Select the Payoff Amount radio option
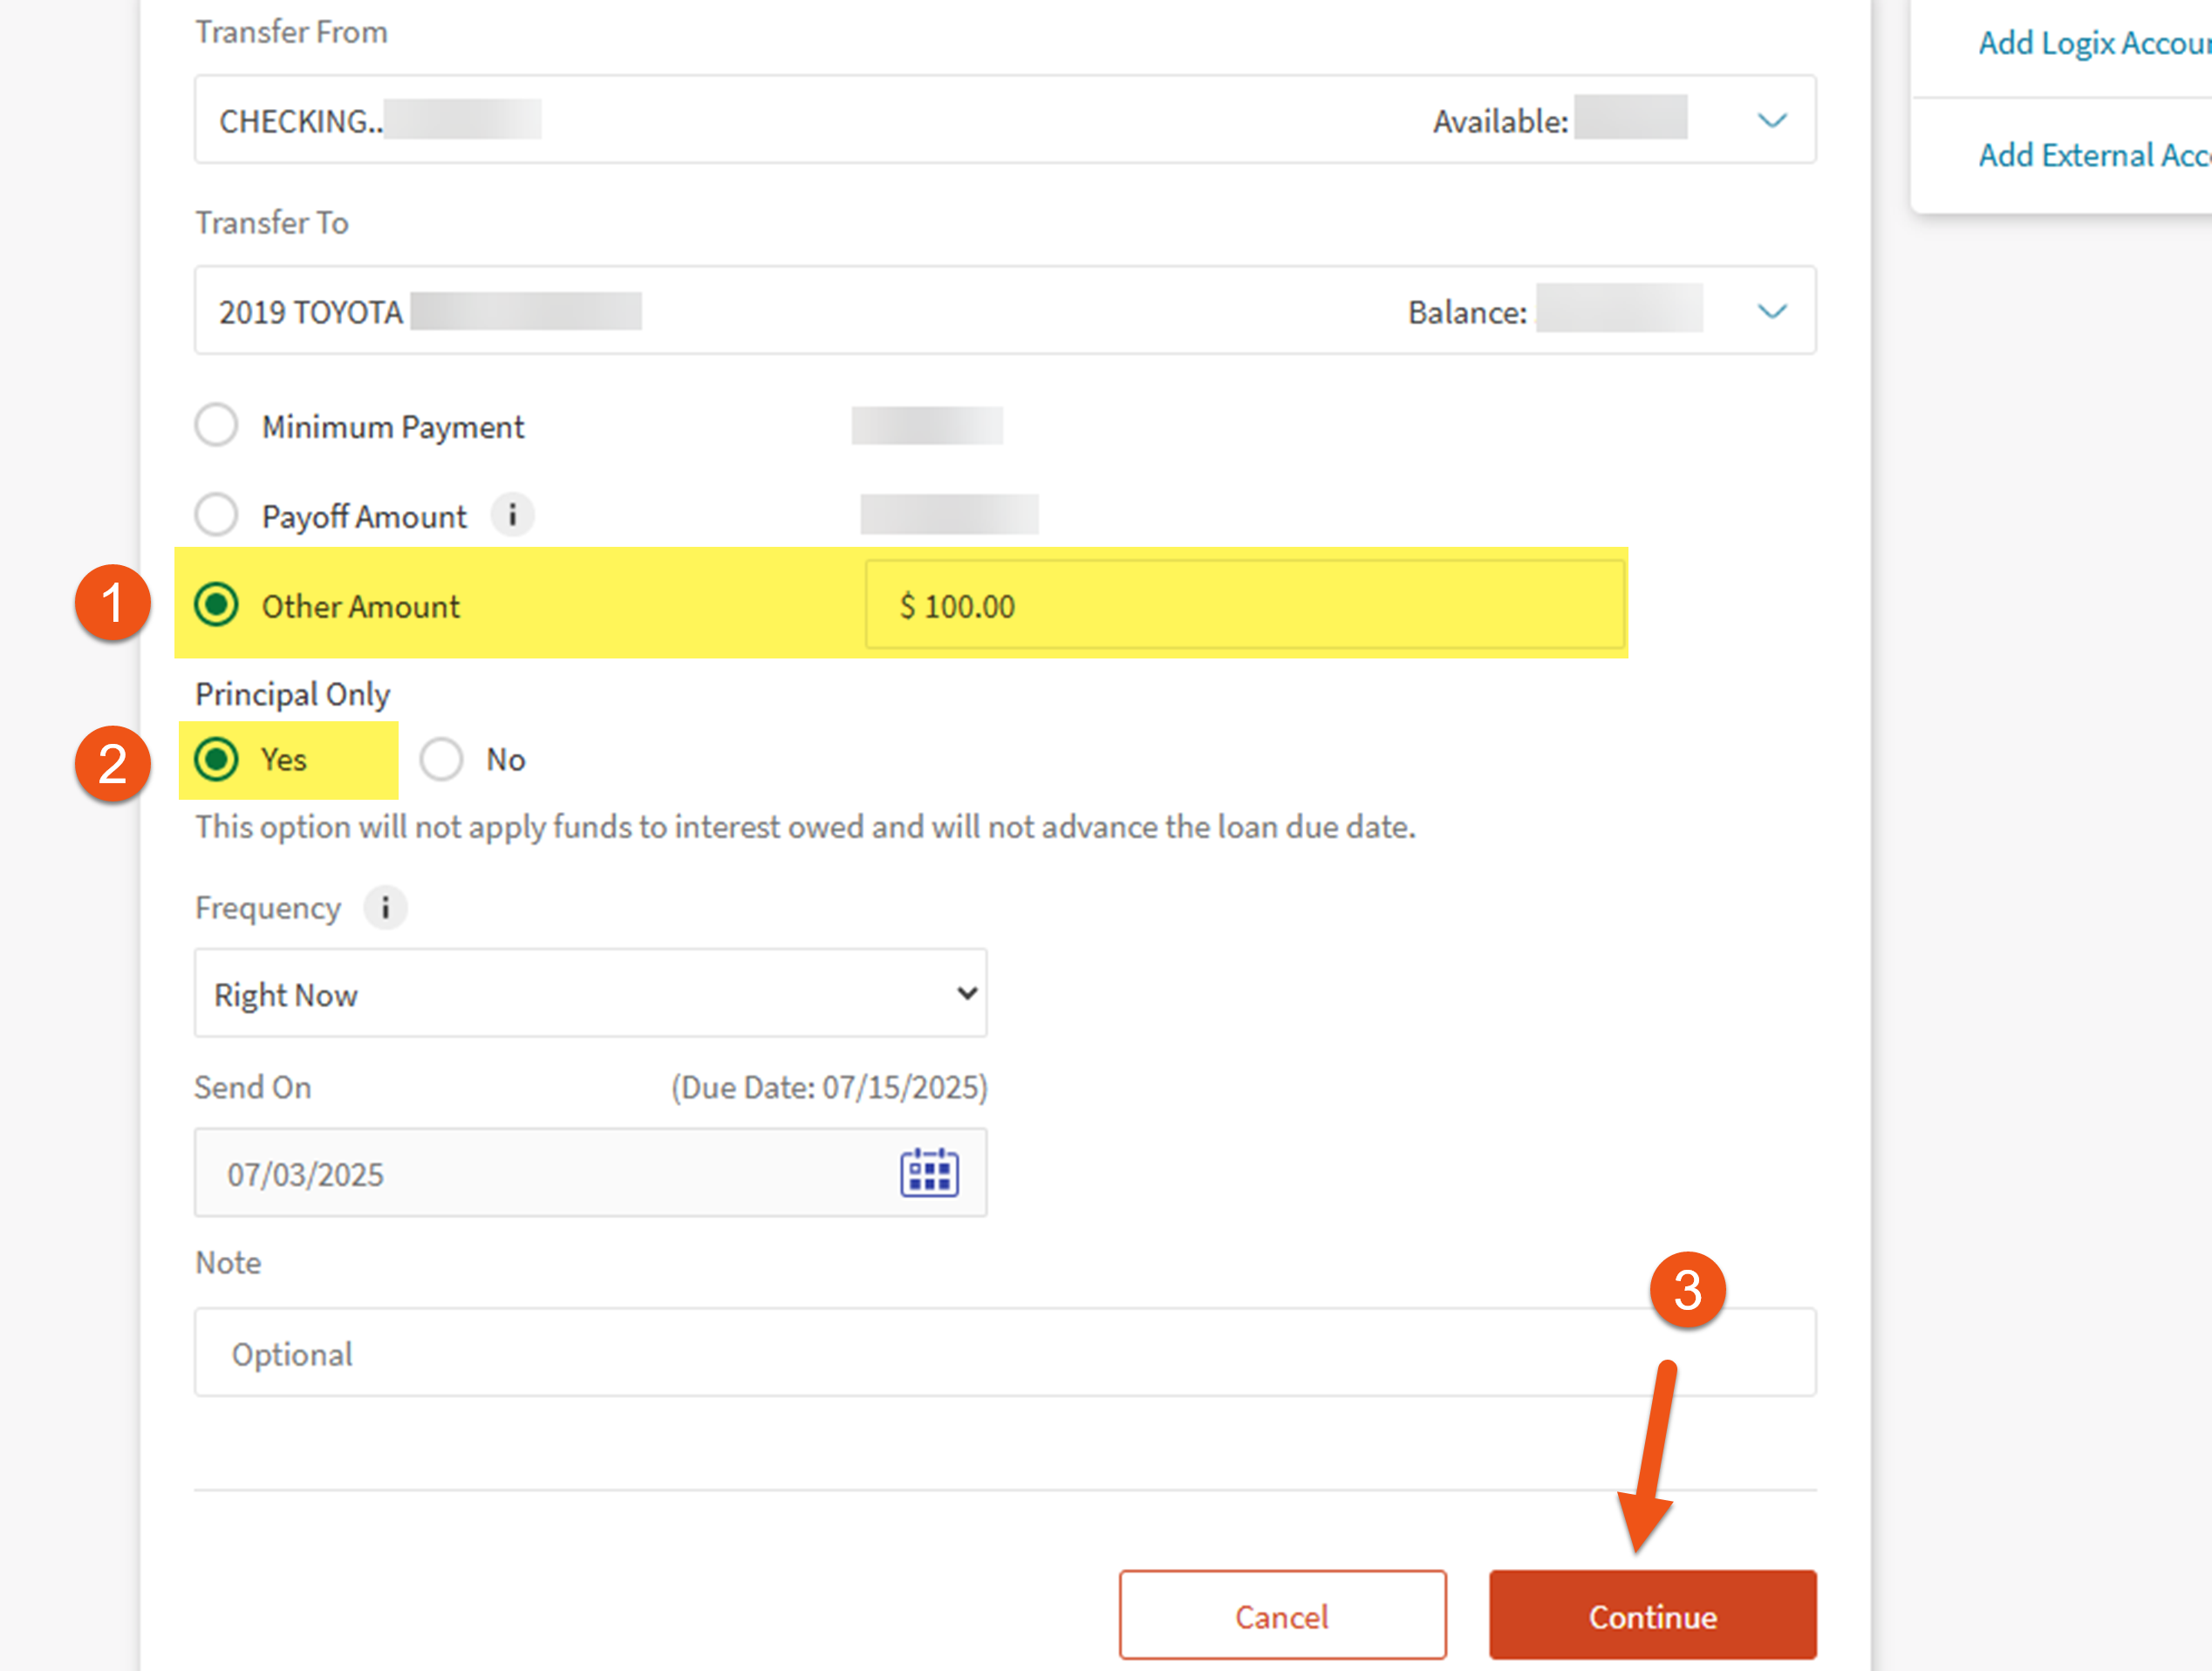Screen dimensions: 2212x1671 point(216,516)
